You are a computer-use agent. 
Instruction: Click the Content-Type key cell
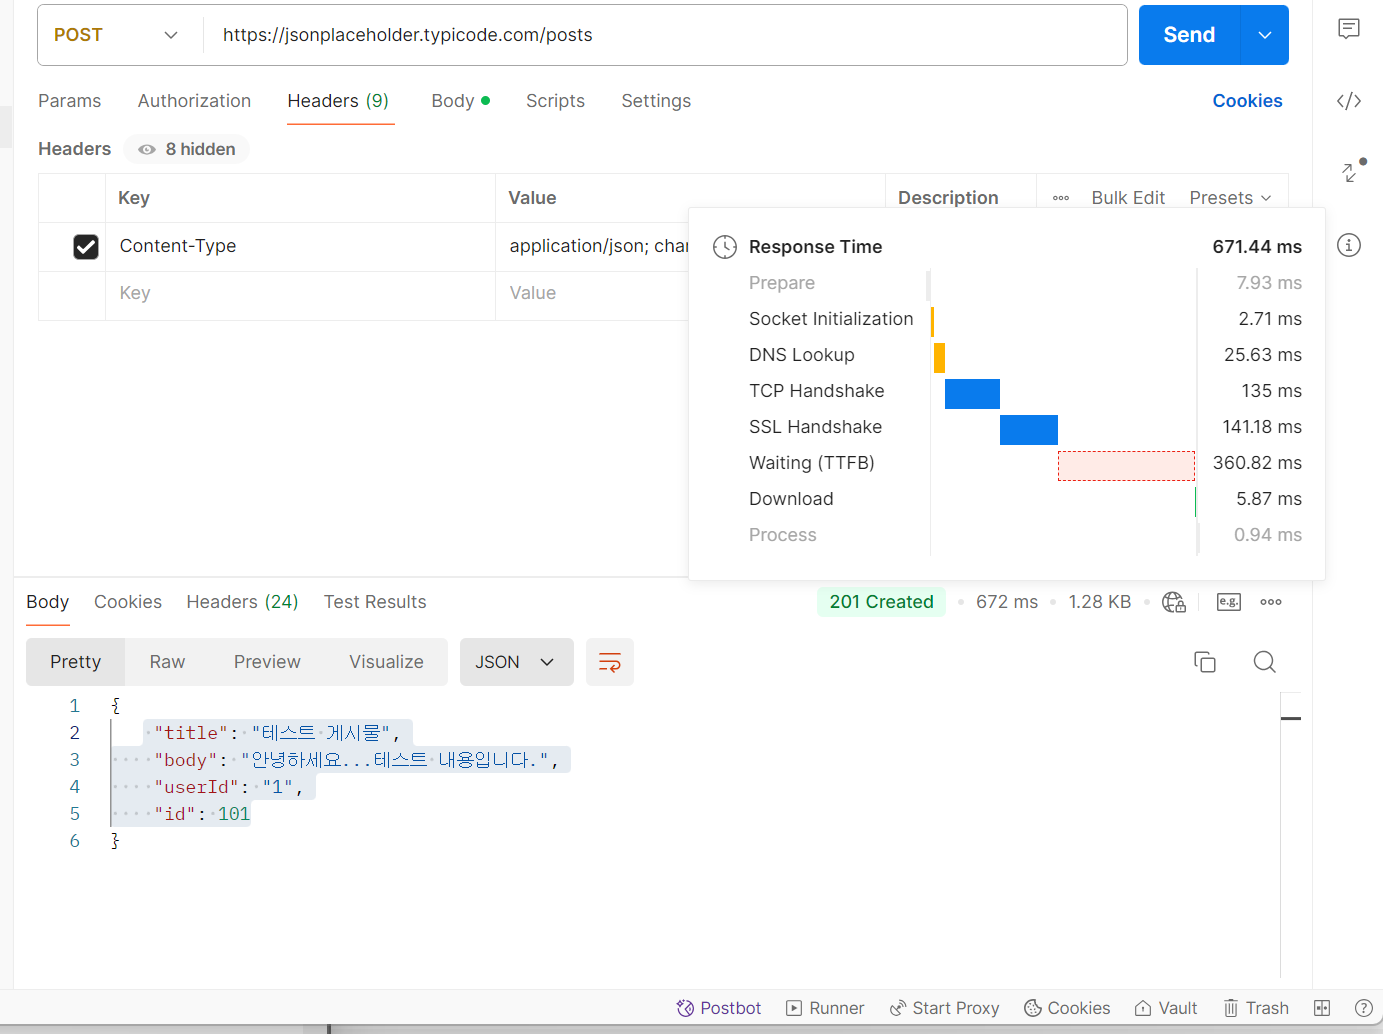point(300,247)
